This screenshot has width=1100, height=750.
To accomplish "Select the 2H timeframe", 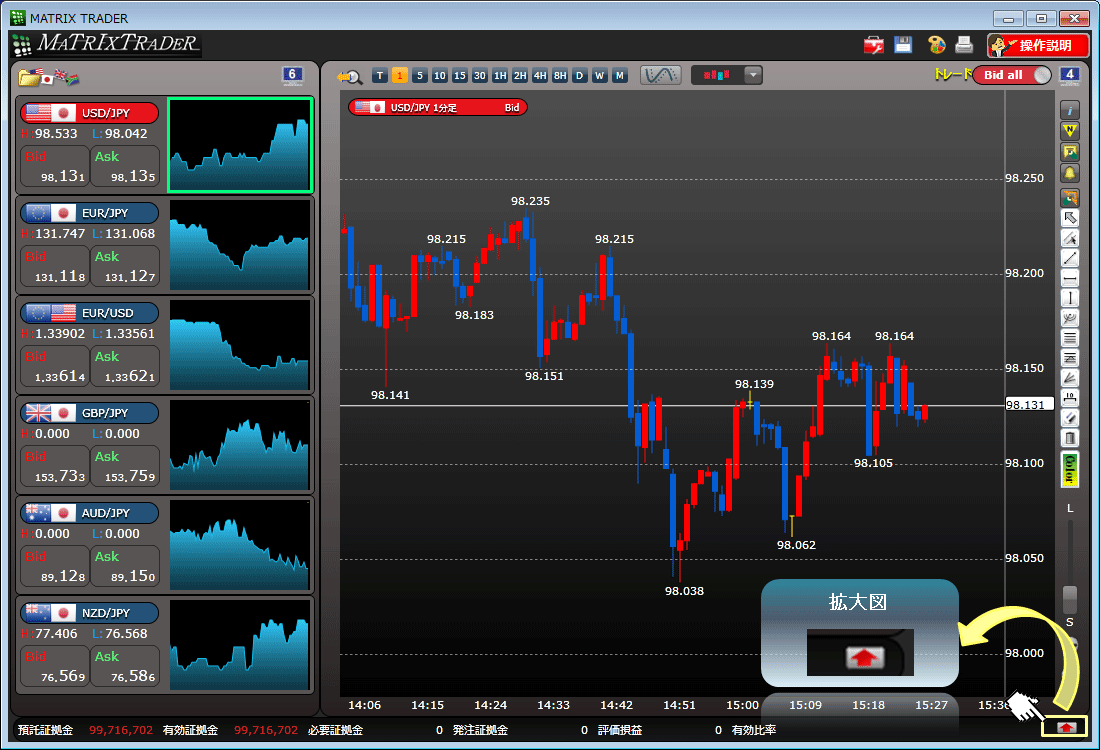I will tap(520, 76).
